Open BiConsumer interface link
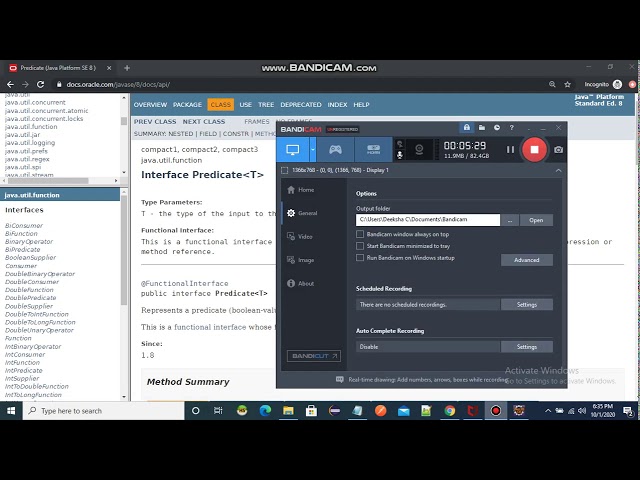Viewport: 640px width, 480px height. pyautogui.click(x=24, y=226)
